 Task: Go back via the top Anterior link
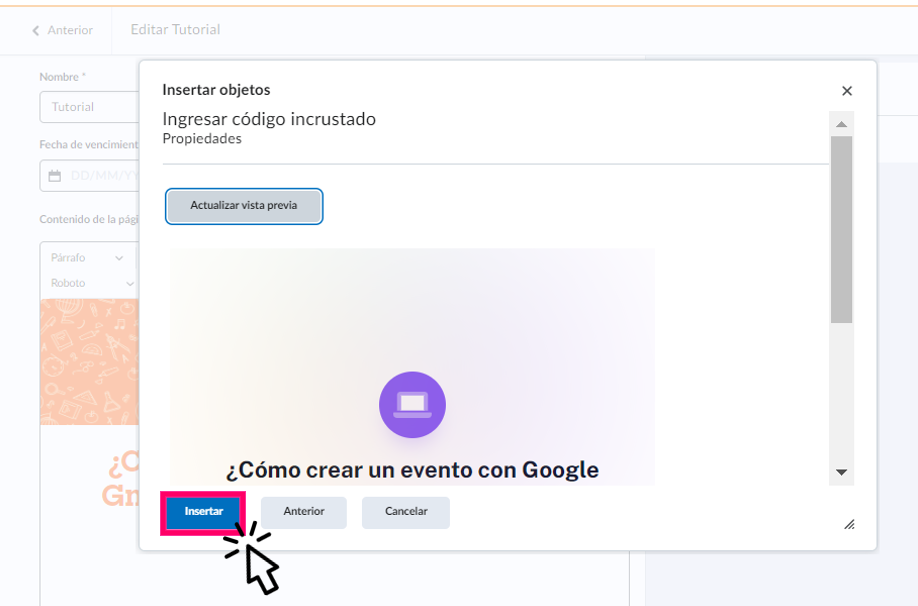click(69, 30)
